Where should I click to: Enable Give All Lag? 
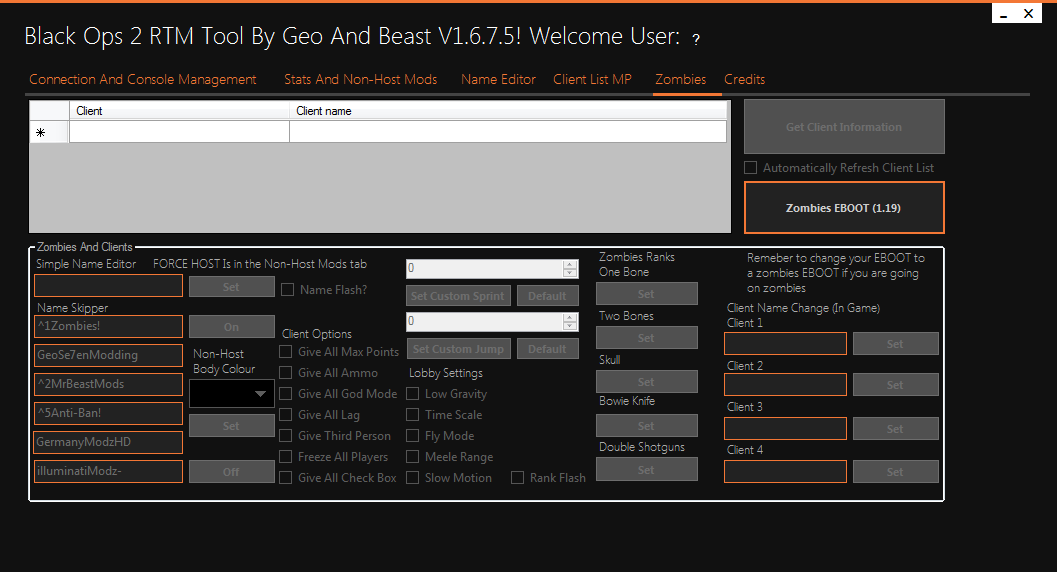click(x=286, y=414)
